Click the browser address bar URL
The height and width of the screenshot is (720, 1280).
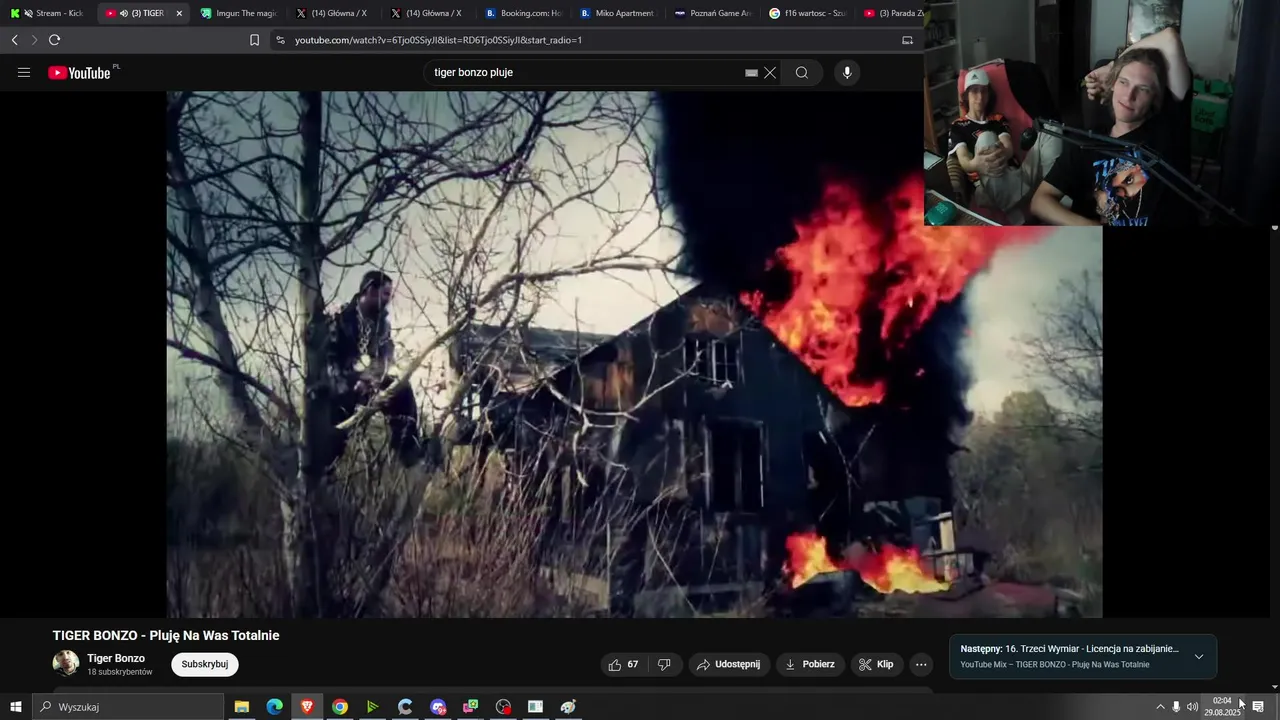[438, 40]
